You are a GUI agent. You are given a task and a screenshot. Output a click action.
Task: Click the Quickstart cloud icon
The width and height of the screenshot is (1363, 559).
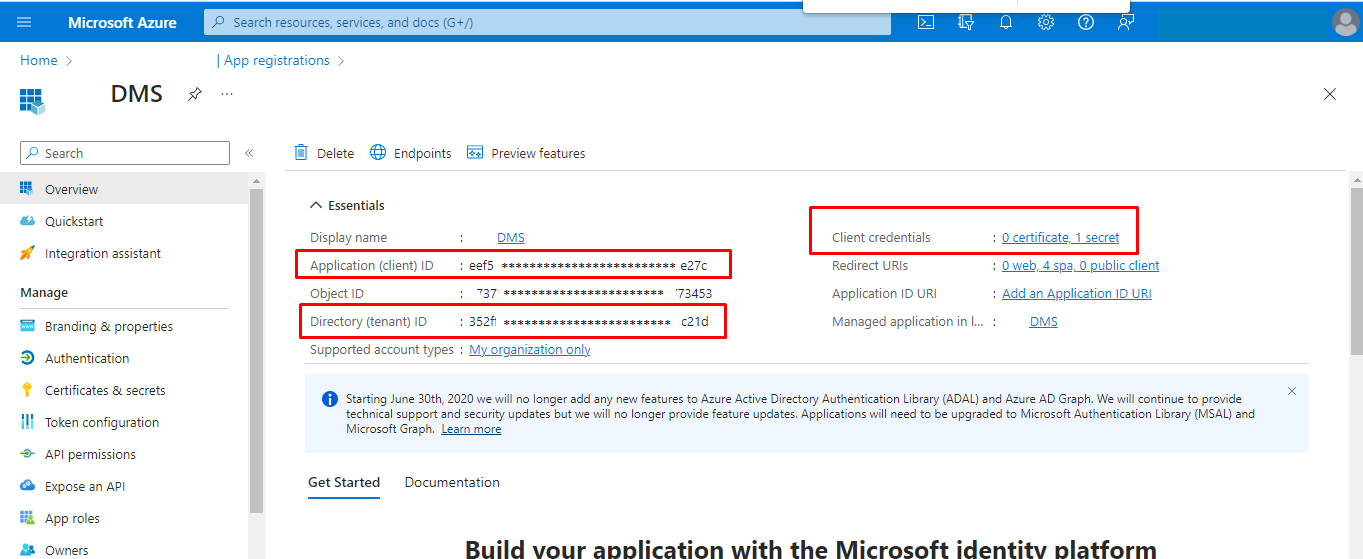(x=27, y=221)
